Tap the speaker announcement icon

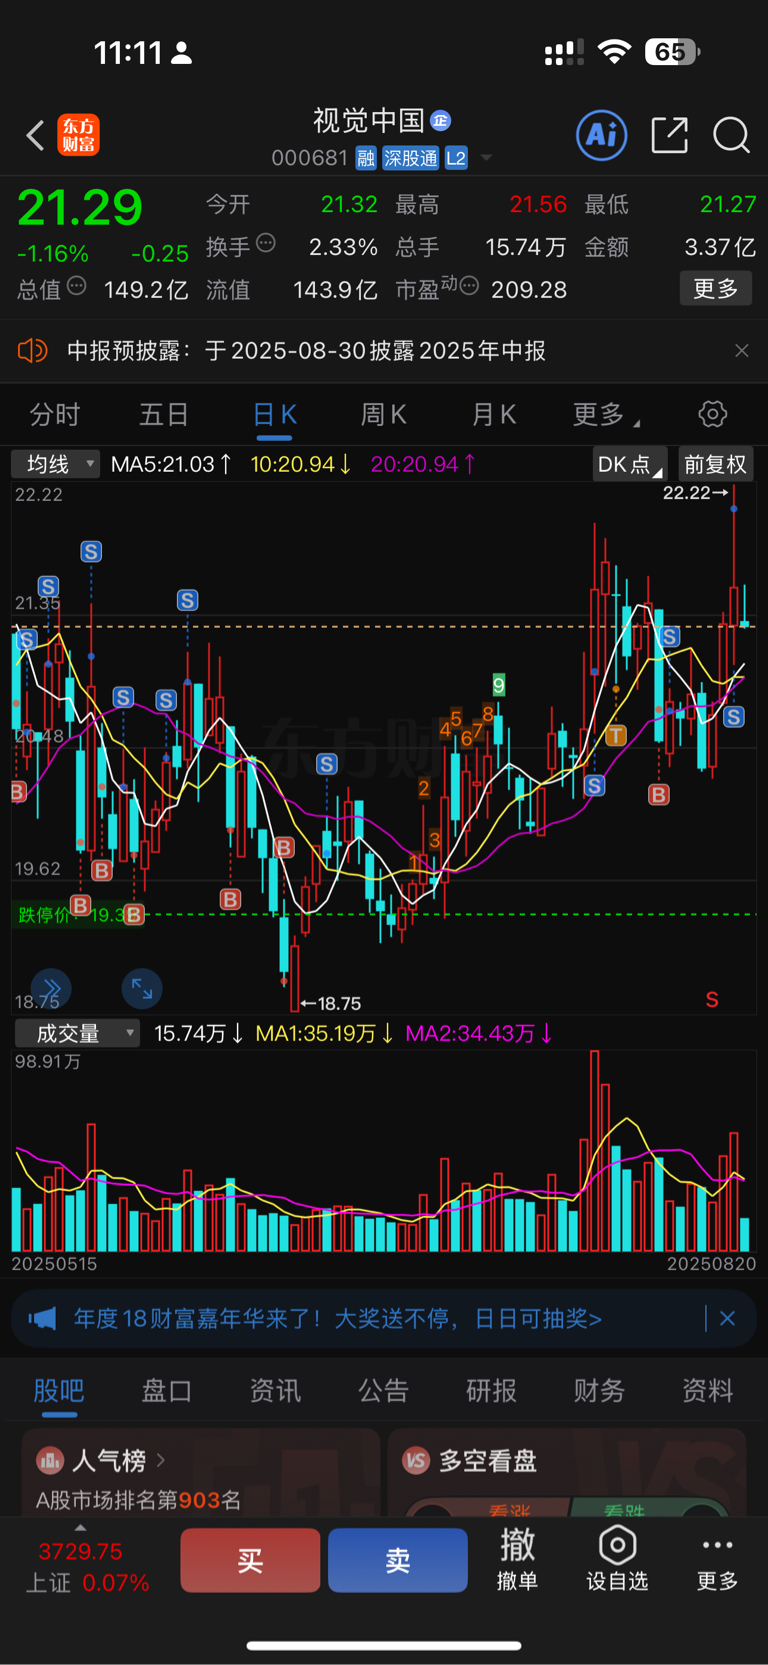pos(33,351)
